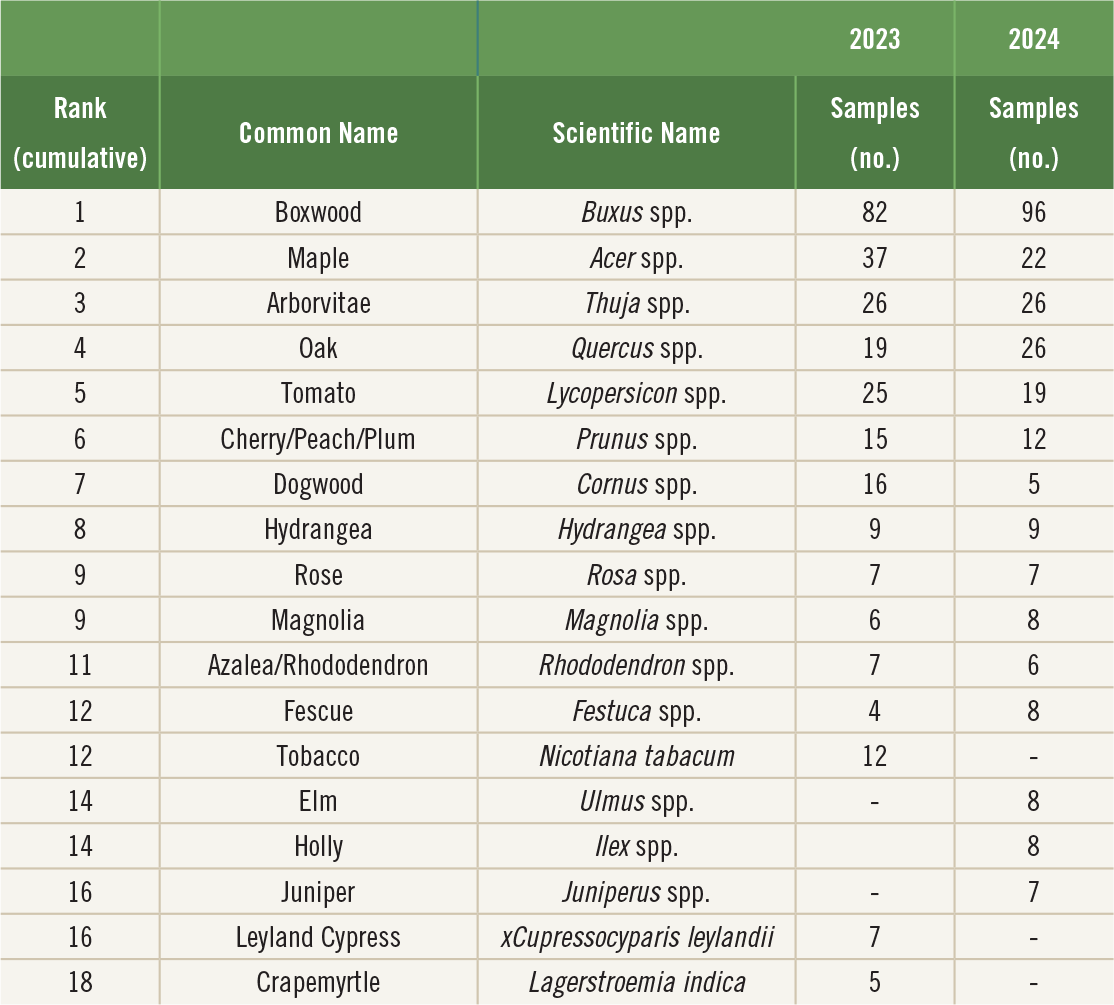Viewport: 1114px width, 1005px height.
Task: Click the 2023 year header
Action: tap(875, 38)
